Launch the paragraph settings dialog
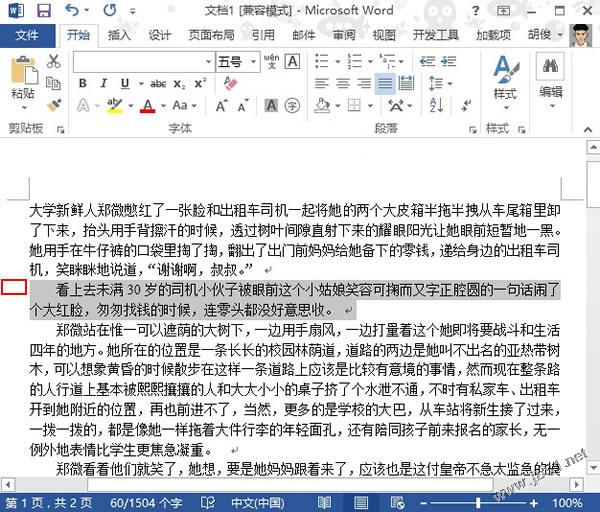This screenshot has height=512, width=600. pyautogui.click(x=473, y=130)
